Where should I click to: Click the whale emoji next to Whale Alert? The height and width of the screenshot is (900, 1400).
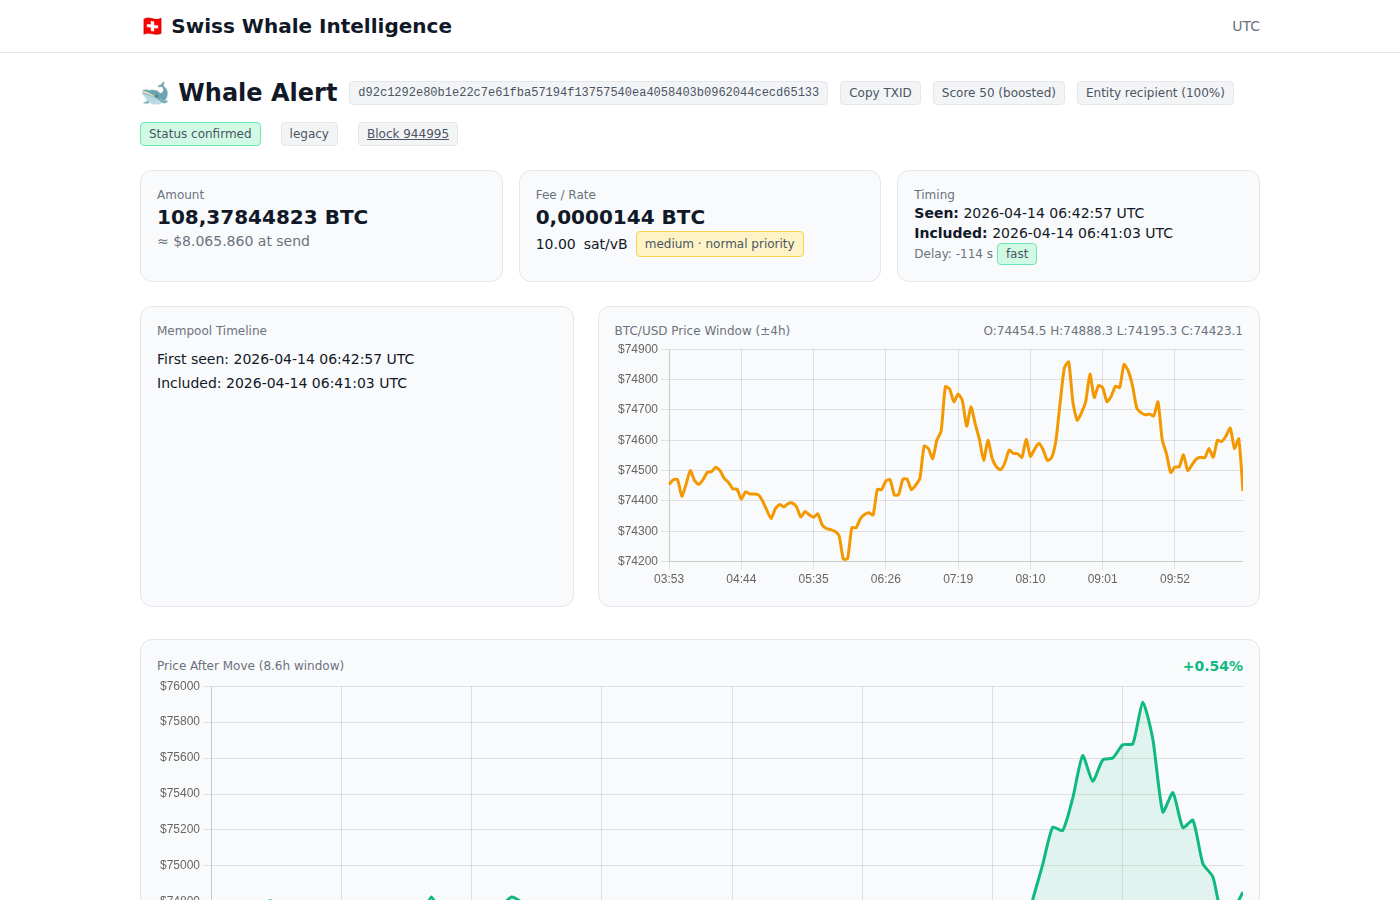coord(155,92)
